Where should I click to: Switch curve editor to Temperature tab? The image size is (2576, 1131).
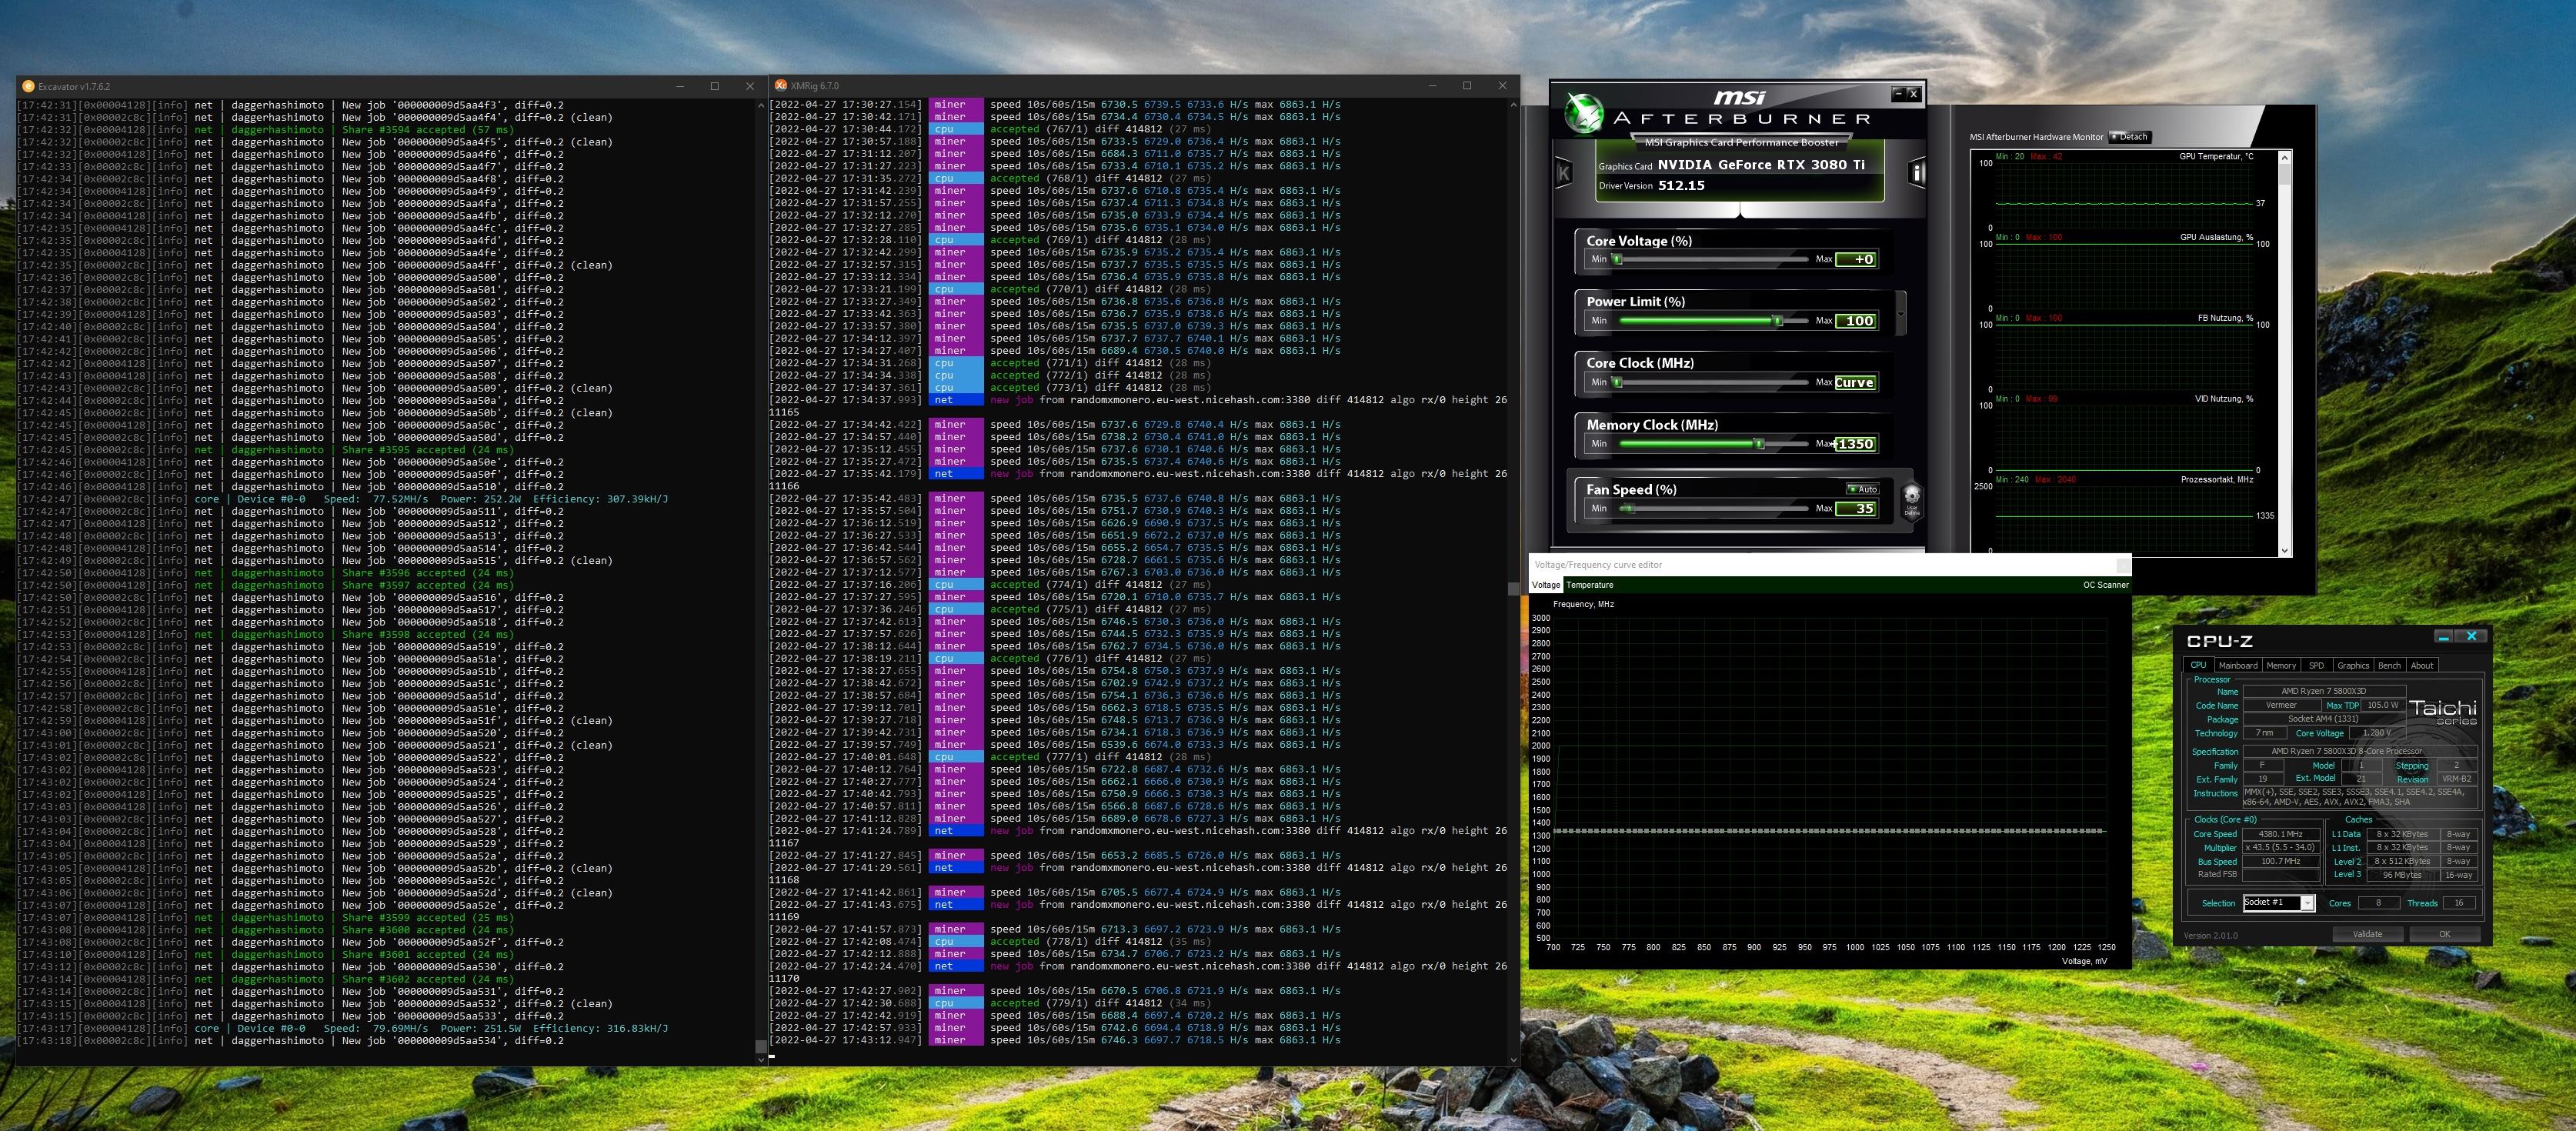click(1589, 585)
